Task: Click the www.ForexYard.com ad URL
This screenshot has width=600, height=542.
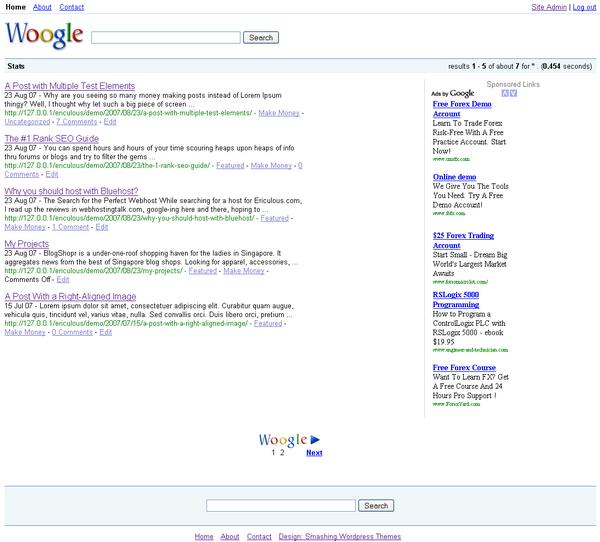Action: point(456,404)
